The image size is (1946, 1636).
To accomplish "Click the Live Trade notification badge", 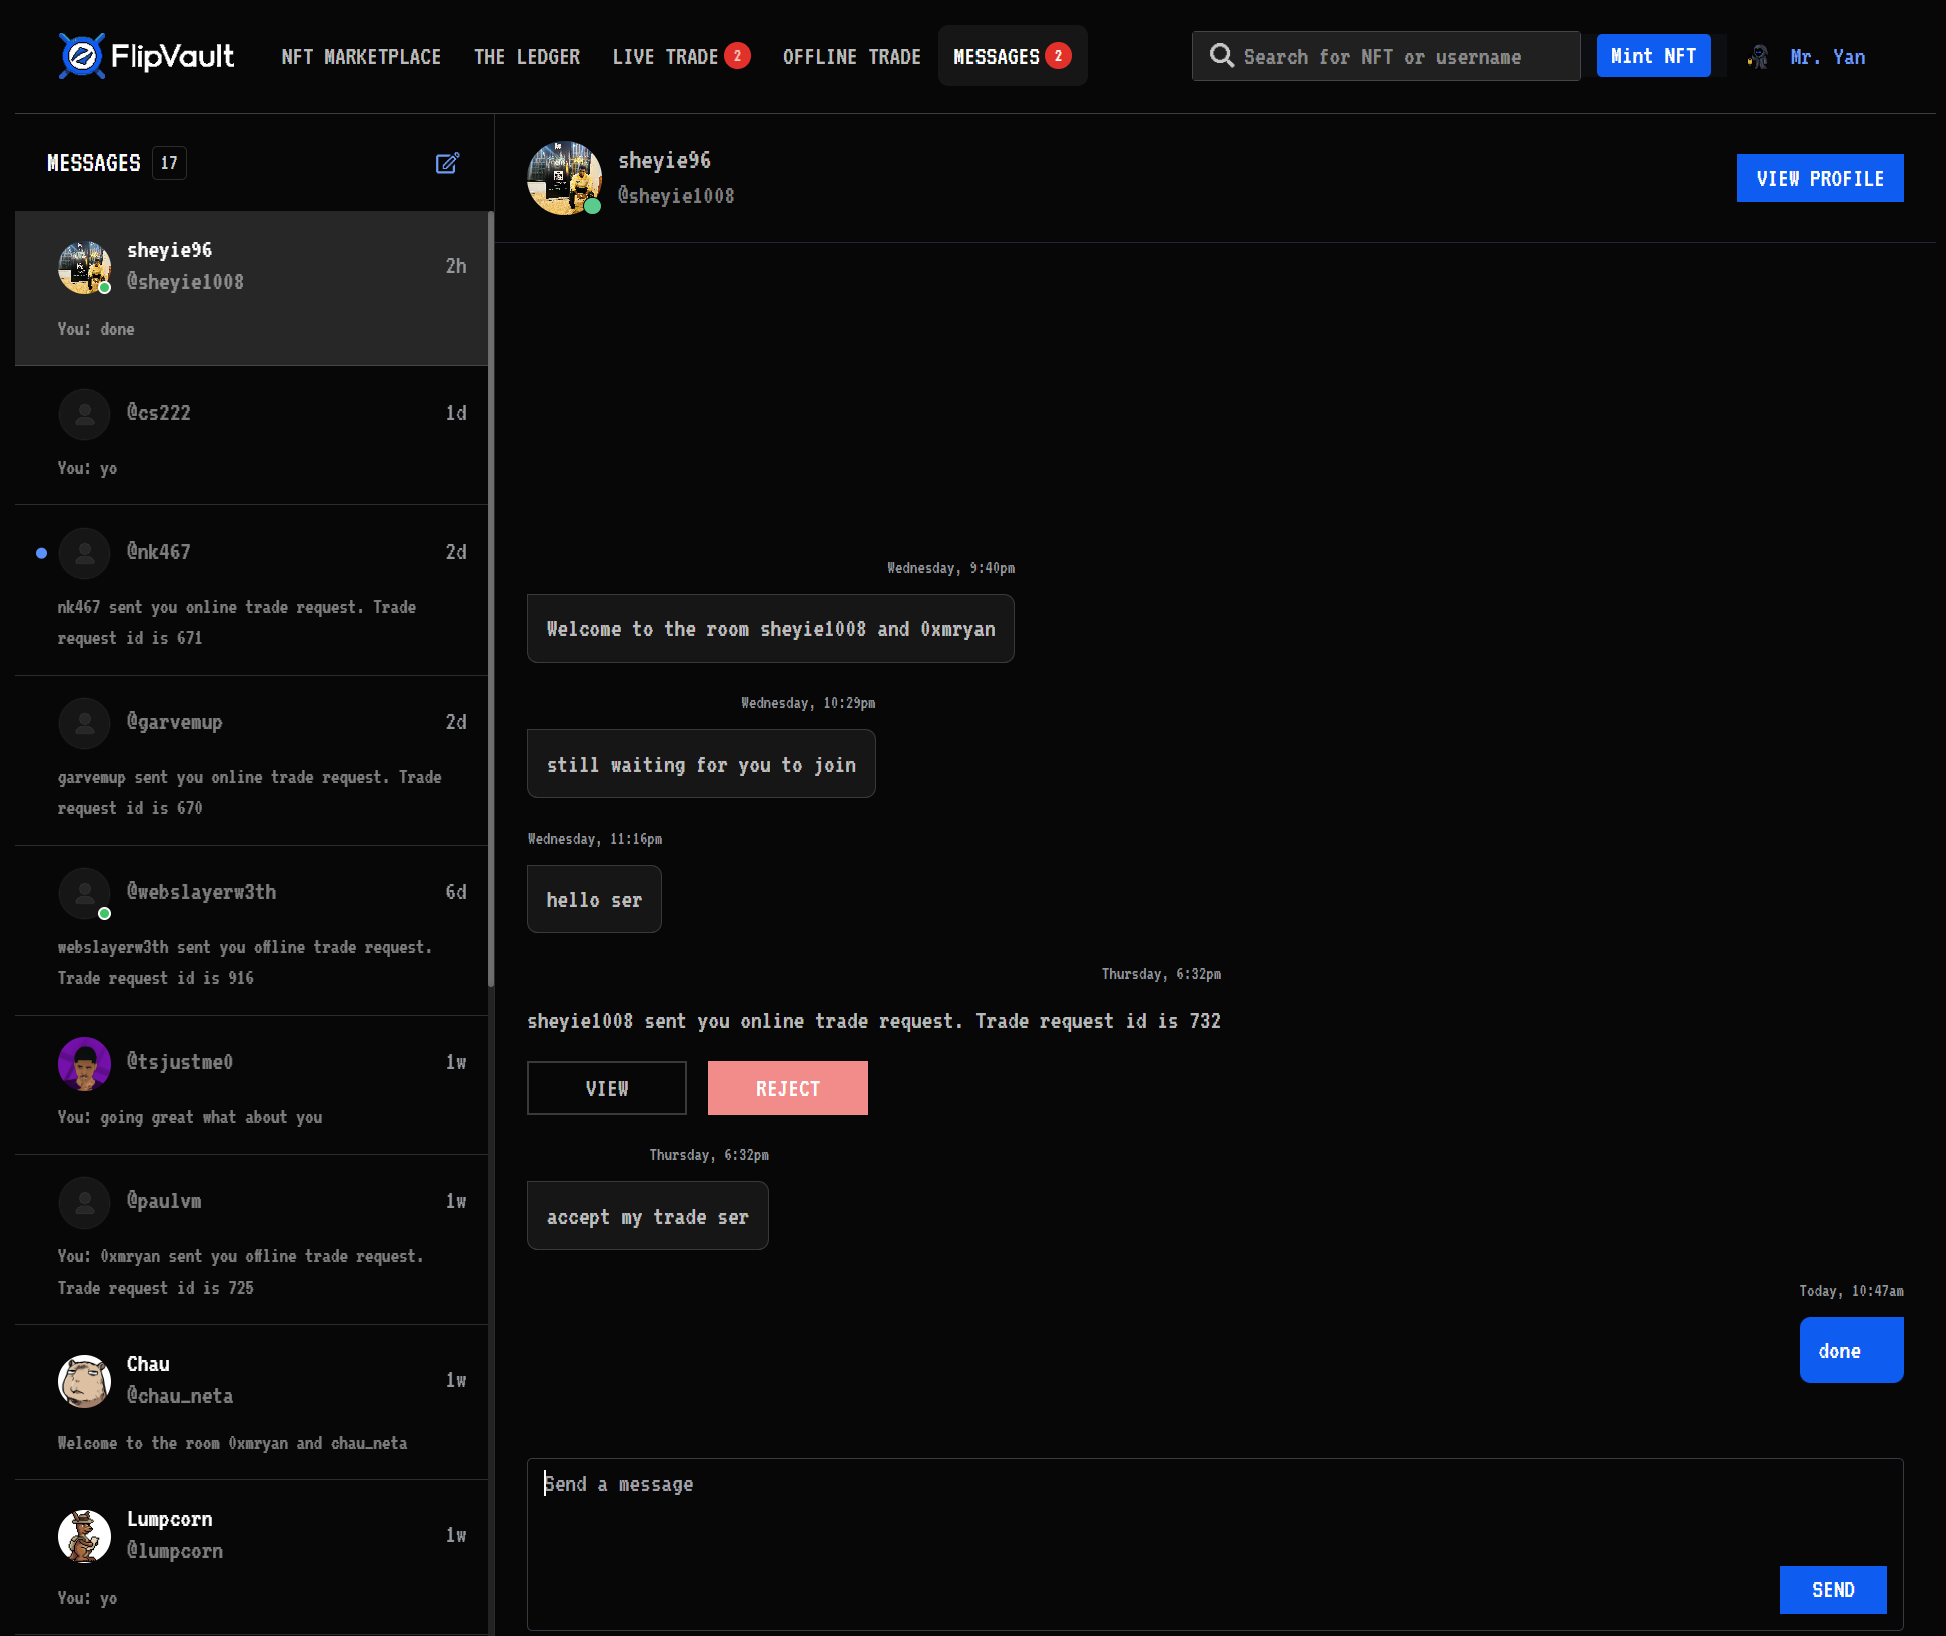I will tap(738, 56).
